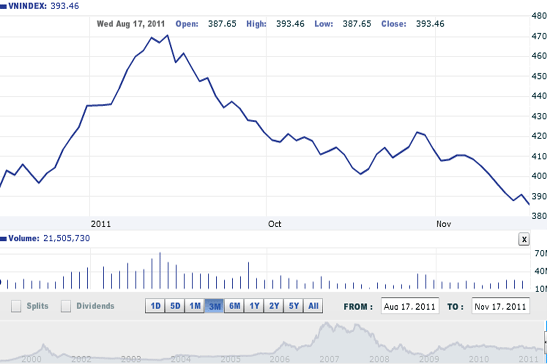Viewport: 550px width, 364px height.
Task: Click the VNINDEX legend color marker
Action: click(x=4, y=7)
